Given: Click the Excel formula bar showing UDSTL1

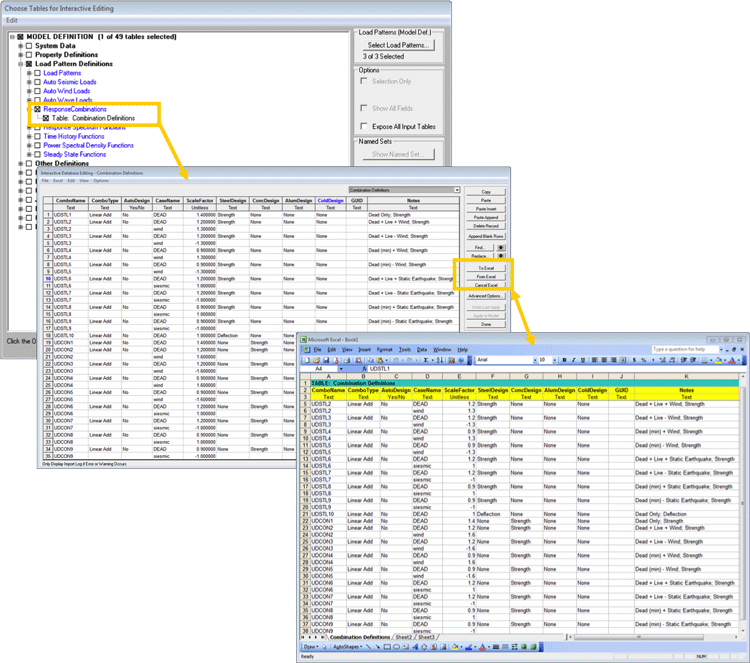Looking at the screenshot, I should pyautogui.click(x=555, y=369).
